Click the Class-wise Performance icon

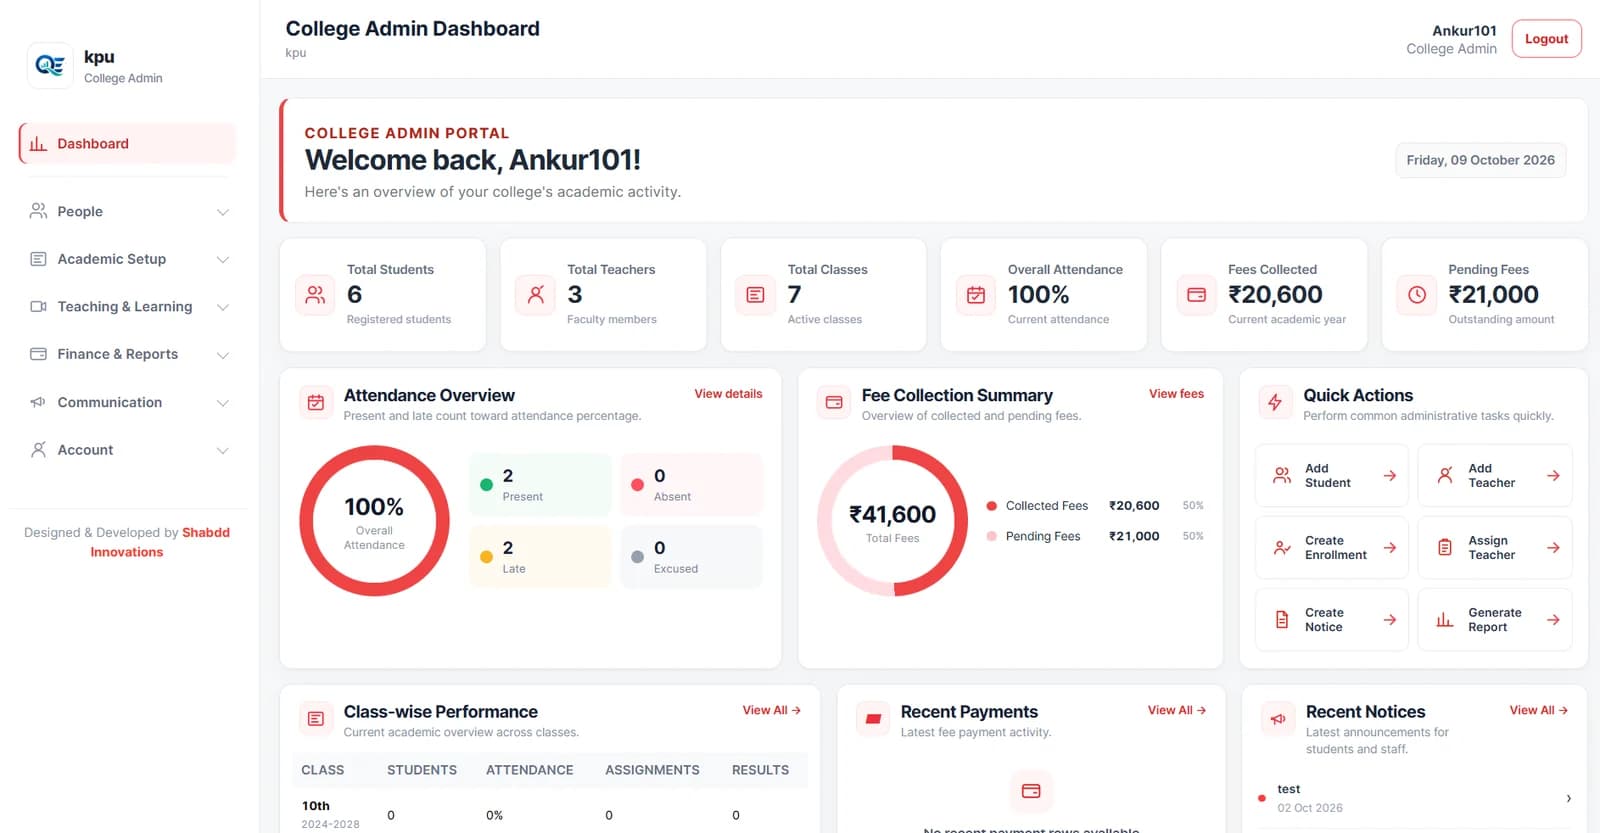pyautogui.click(x=316, y=719)
